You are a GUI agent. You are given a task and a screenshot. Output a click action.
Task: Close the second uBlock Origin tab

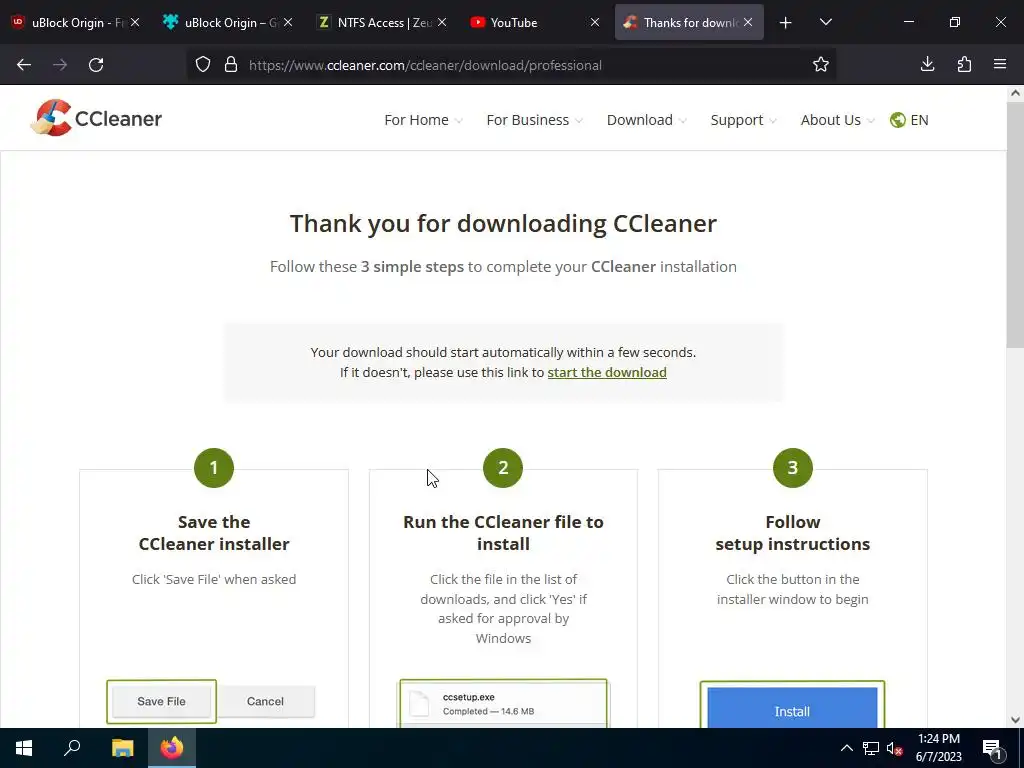click(x=288, y=22)
